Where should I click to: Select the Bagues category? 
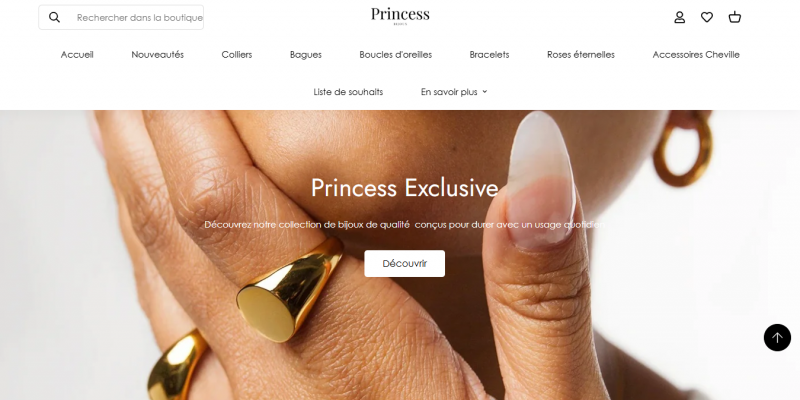[306, 55]
